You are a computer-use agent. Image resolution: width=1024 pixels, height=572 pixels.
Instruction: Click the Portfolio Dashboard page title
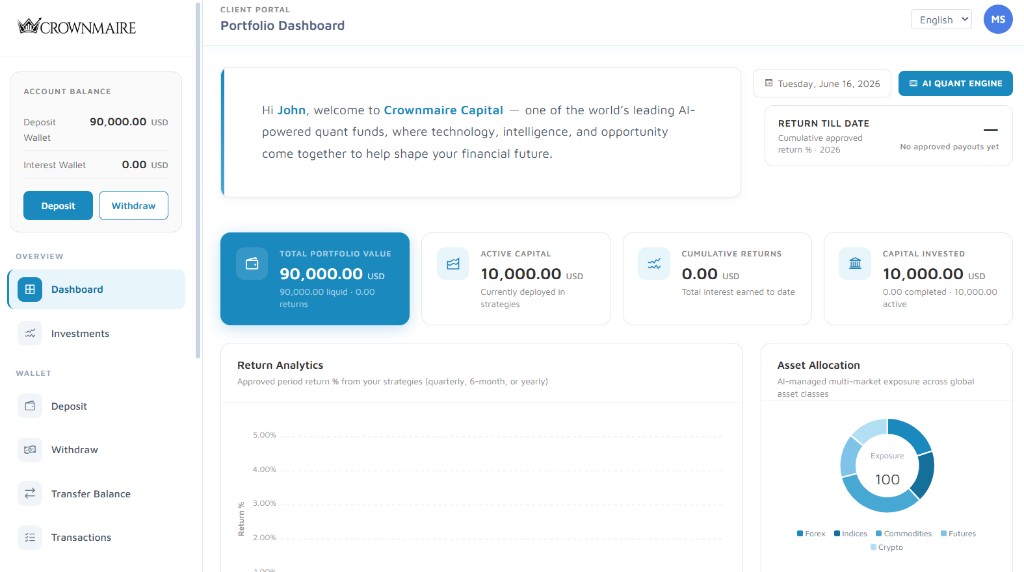pos(282,25)
